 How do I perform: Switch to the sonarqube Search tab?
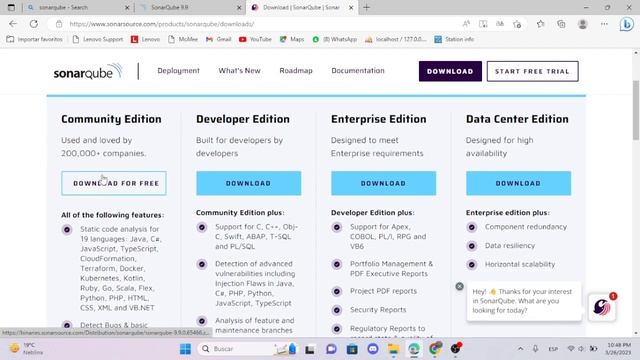(x=77, y=7)
